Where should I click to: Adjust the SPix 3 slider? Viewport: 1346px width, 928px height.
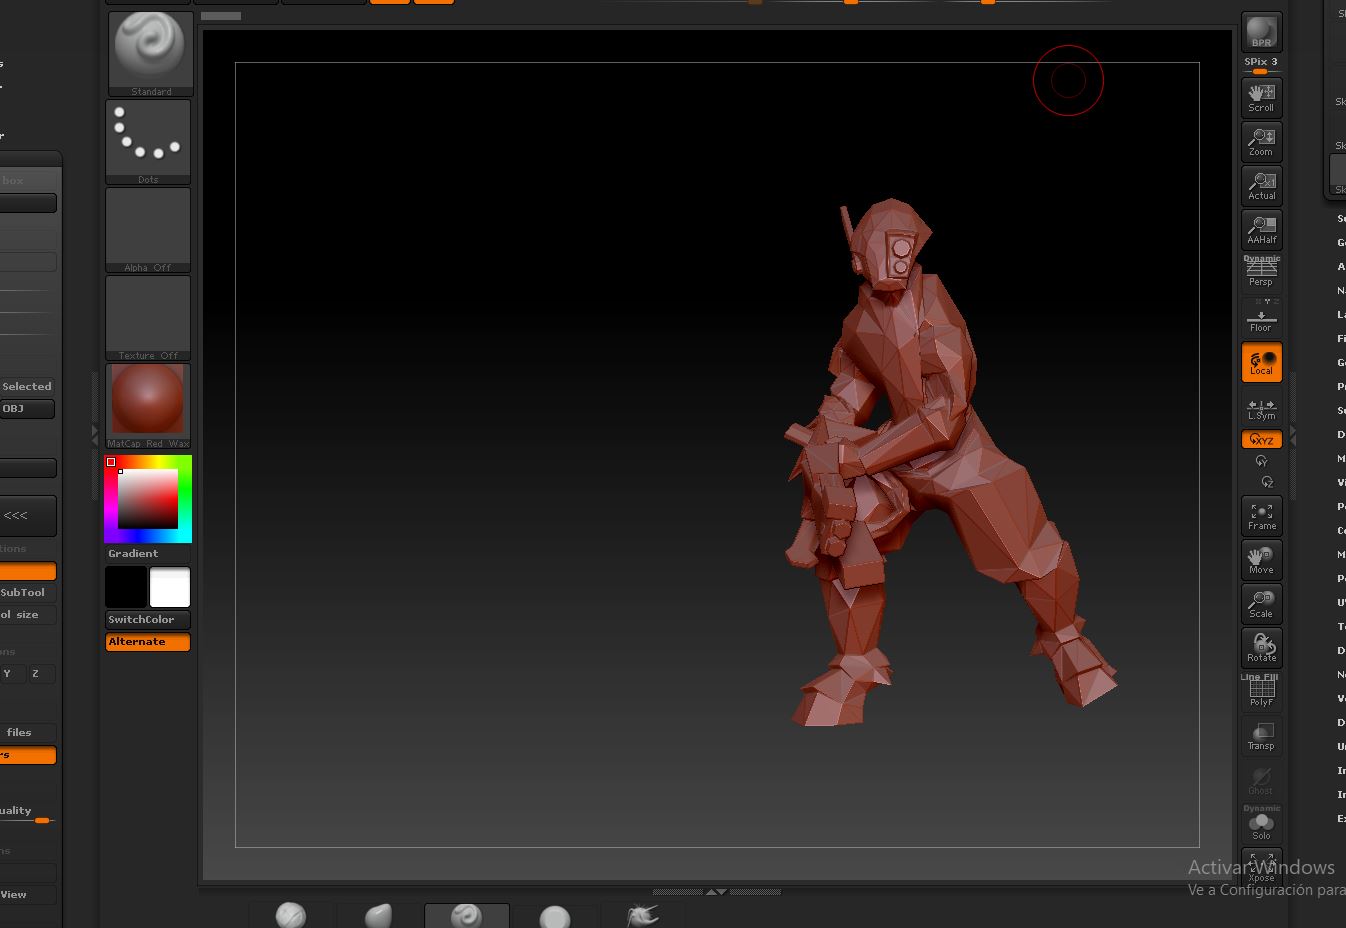pos(1261,66)
